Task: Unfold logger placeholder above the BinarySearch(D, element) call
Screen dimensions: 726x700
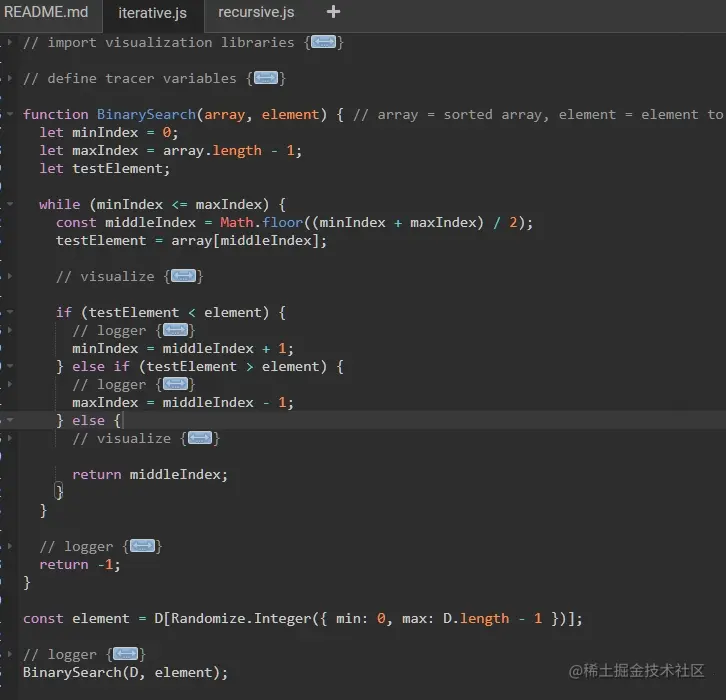Action: [x=126, y=654]
